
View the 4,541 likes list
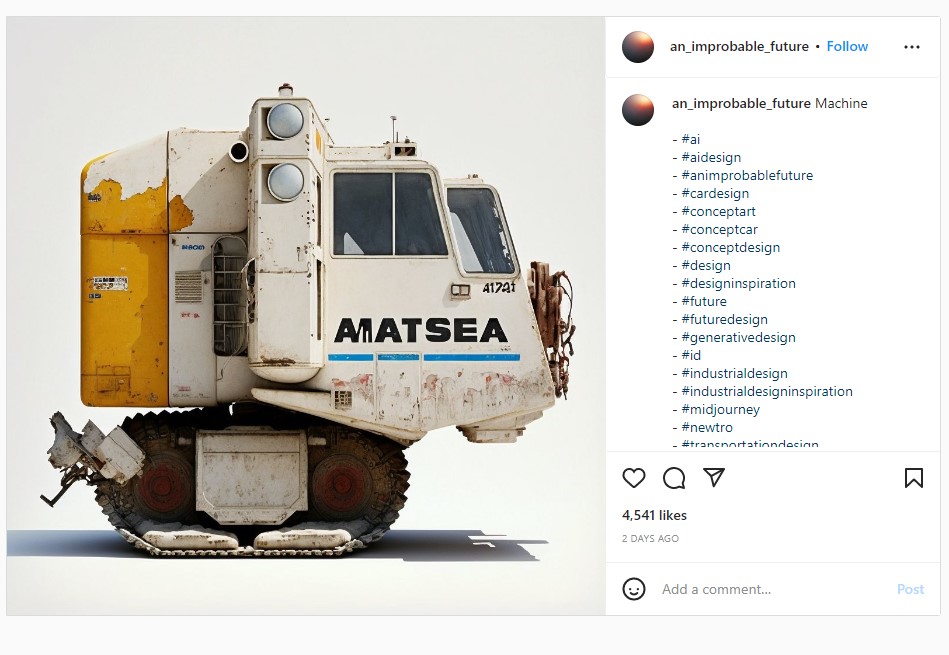tap(654, 515)
